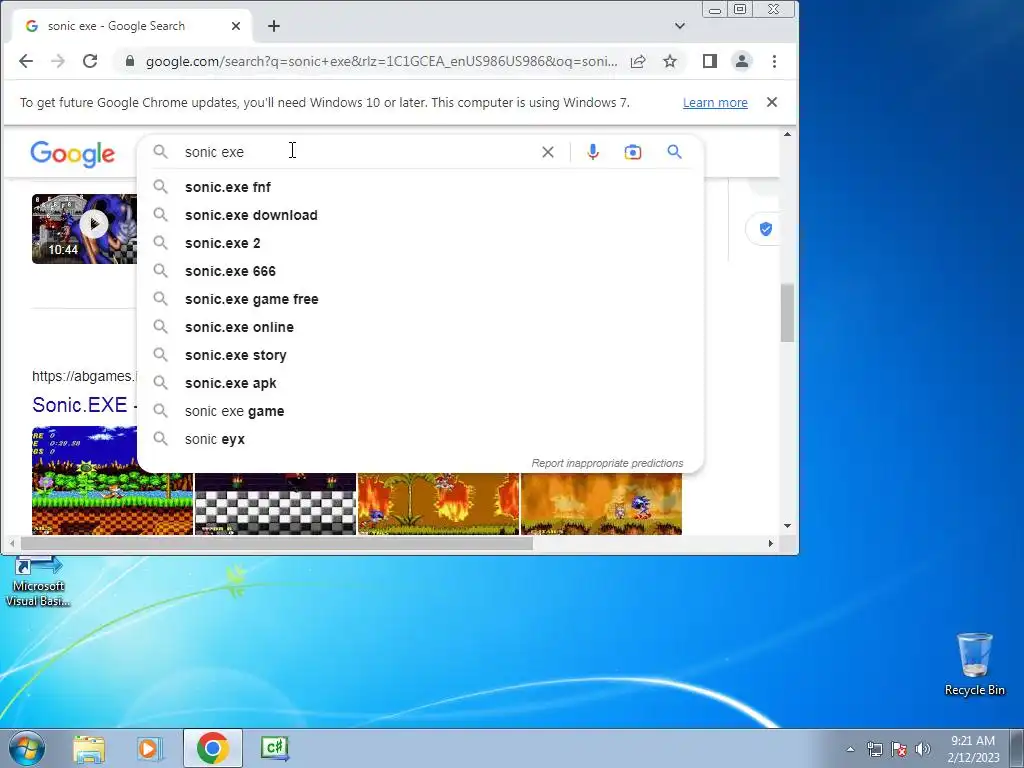
Task: Open a new tab
Action: 274,26
